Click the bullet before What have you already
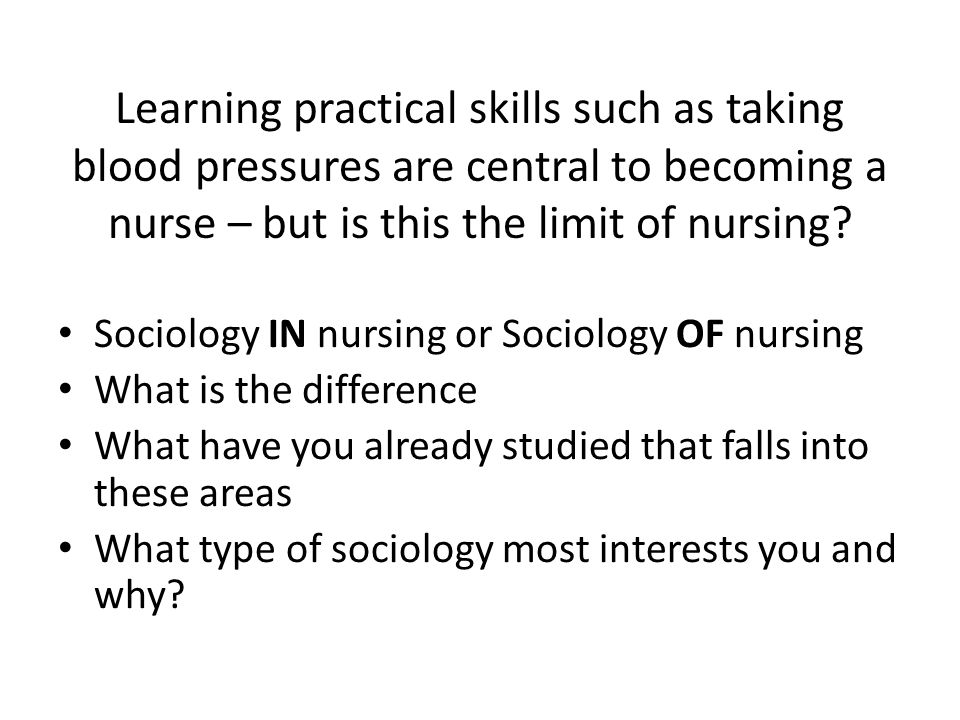This screenshot has width=960, height=720. pos(66,444)
